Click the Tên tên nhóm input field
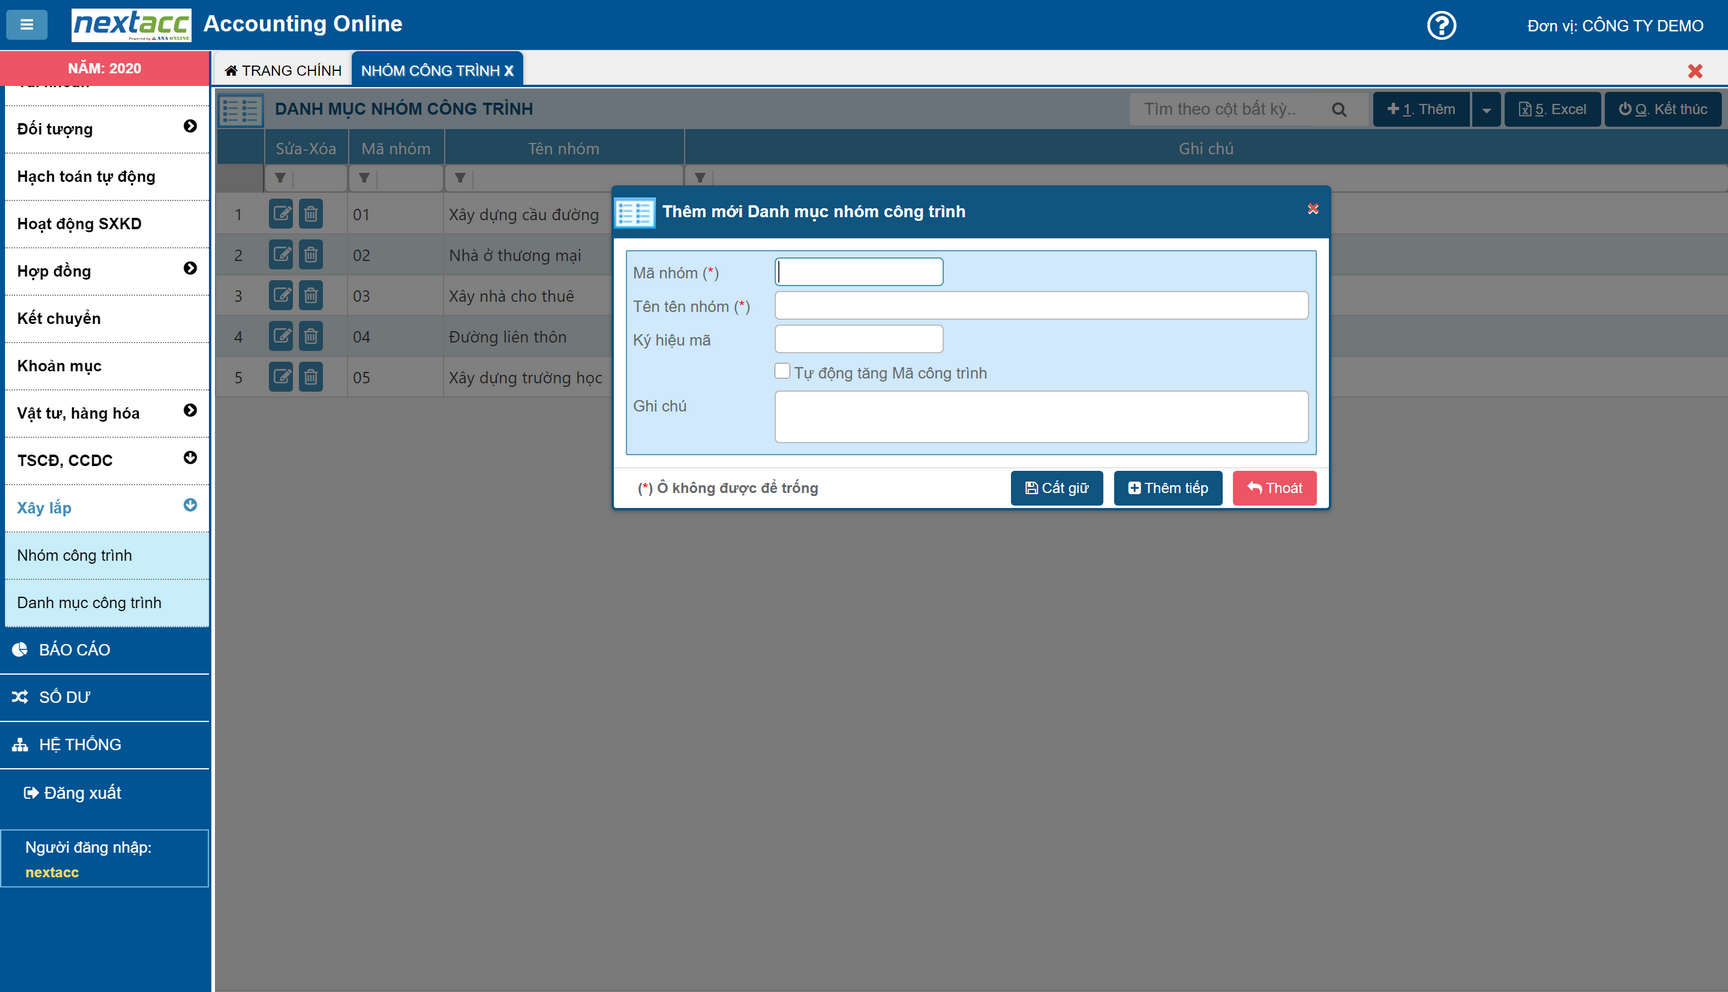 pos(1040,306)
